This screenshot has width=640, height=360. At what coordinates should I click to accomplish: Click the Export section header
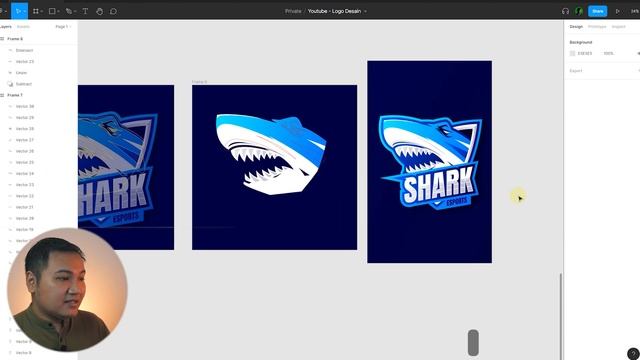pos(576,71)
